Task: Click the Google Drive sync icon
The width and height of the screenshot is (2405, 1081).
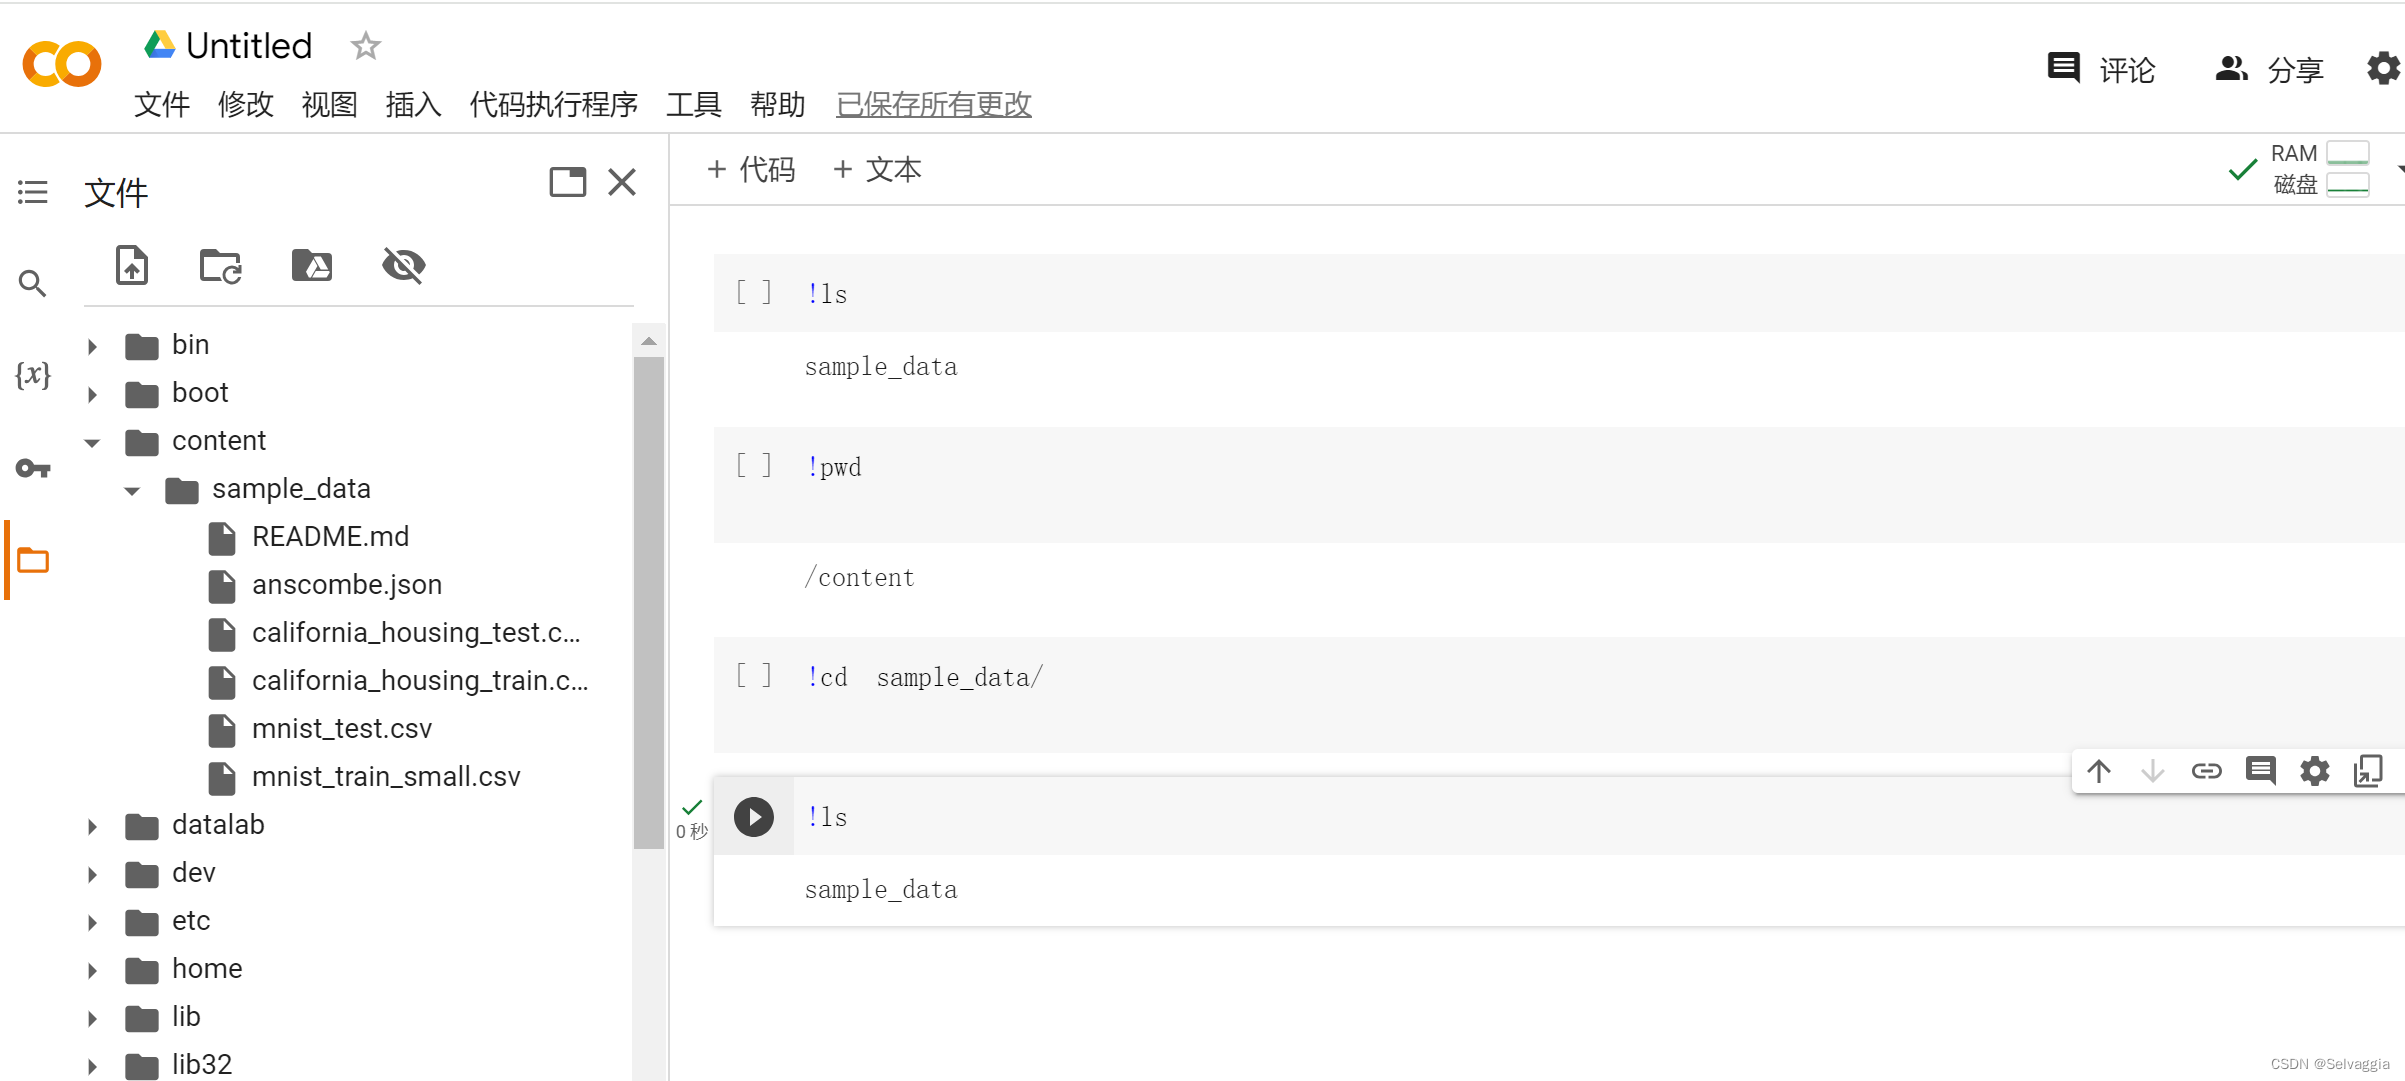Action: pyautogui.click(x=314, y=264)
